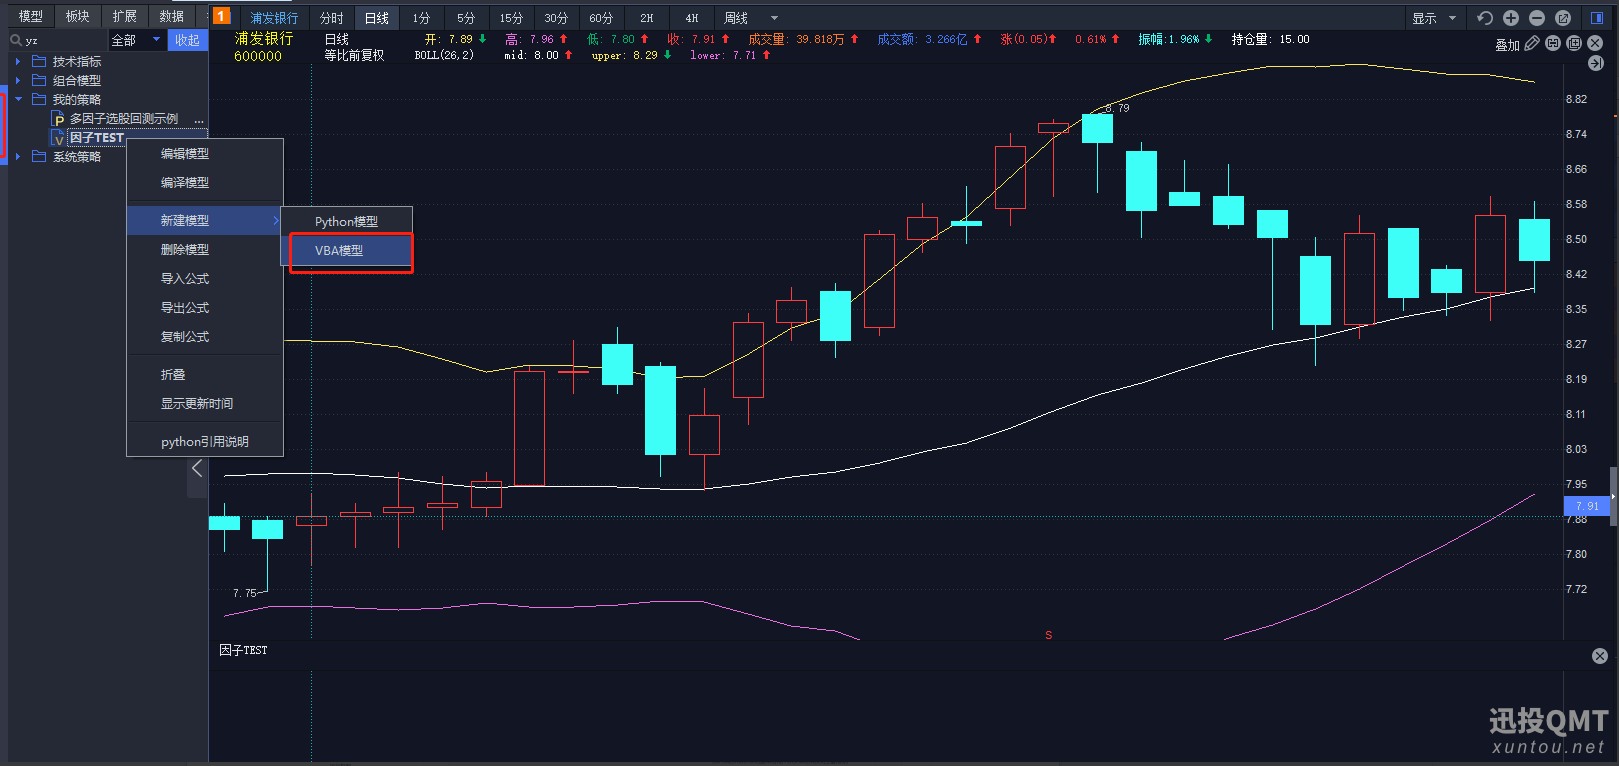Image resolution: width=1619 pixels, height=766 pixels.
Task: Select 周线 chart period
Action: pyautogui.click(x=736, y=18)
